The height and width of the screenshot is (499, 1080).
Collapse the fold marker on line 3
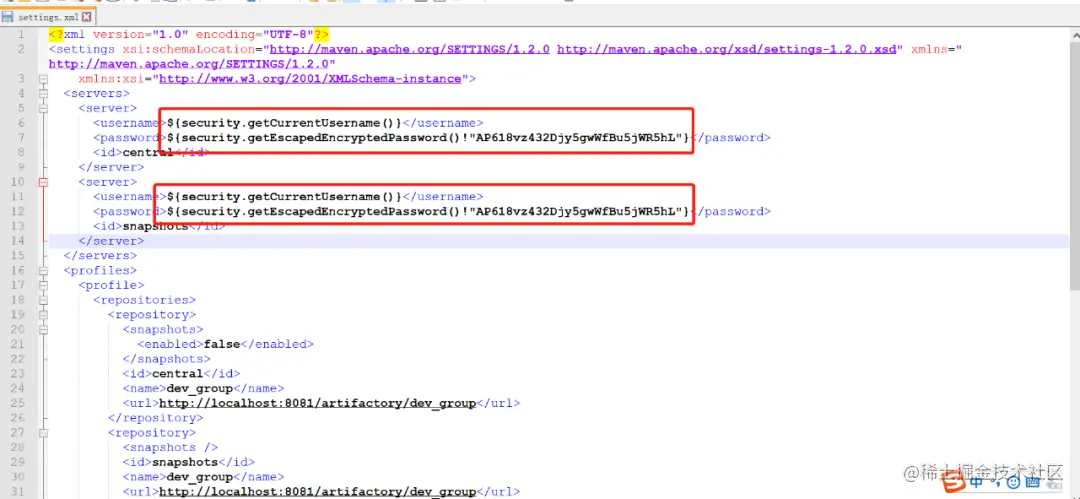(x=43, y=79)
